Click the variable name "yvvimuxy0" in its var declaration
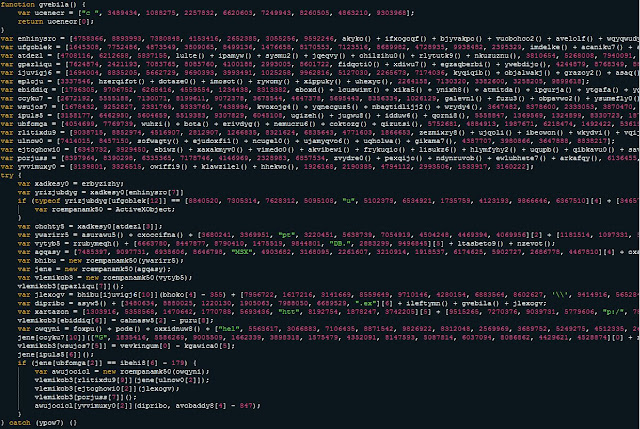The width and height of the screenshot is (640, 429). point(37,167)
